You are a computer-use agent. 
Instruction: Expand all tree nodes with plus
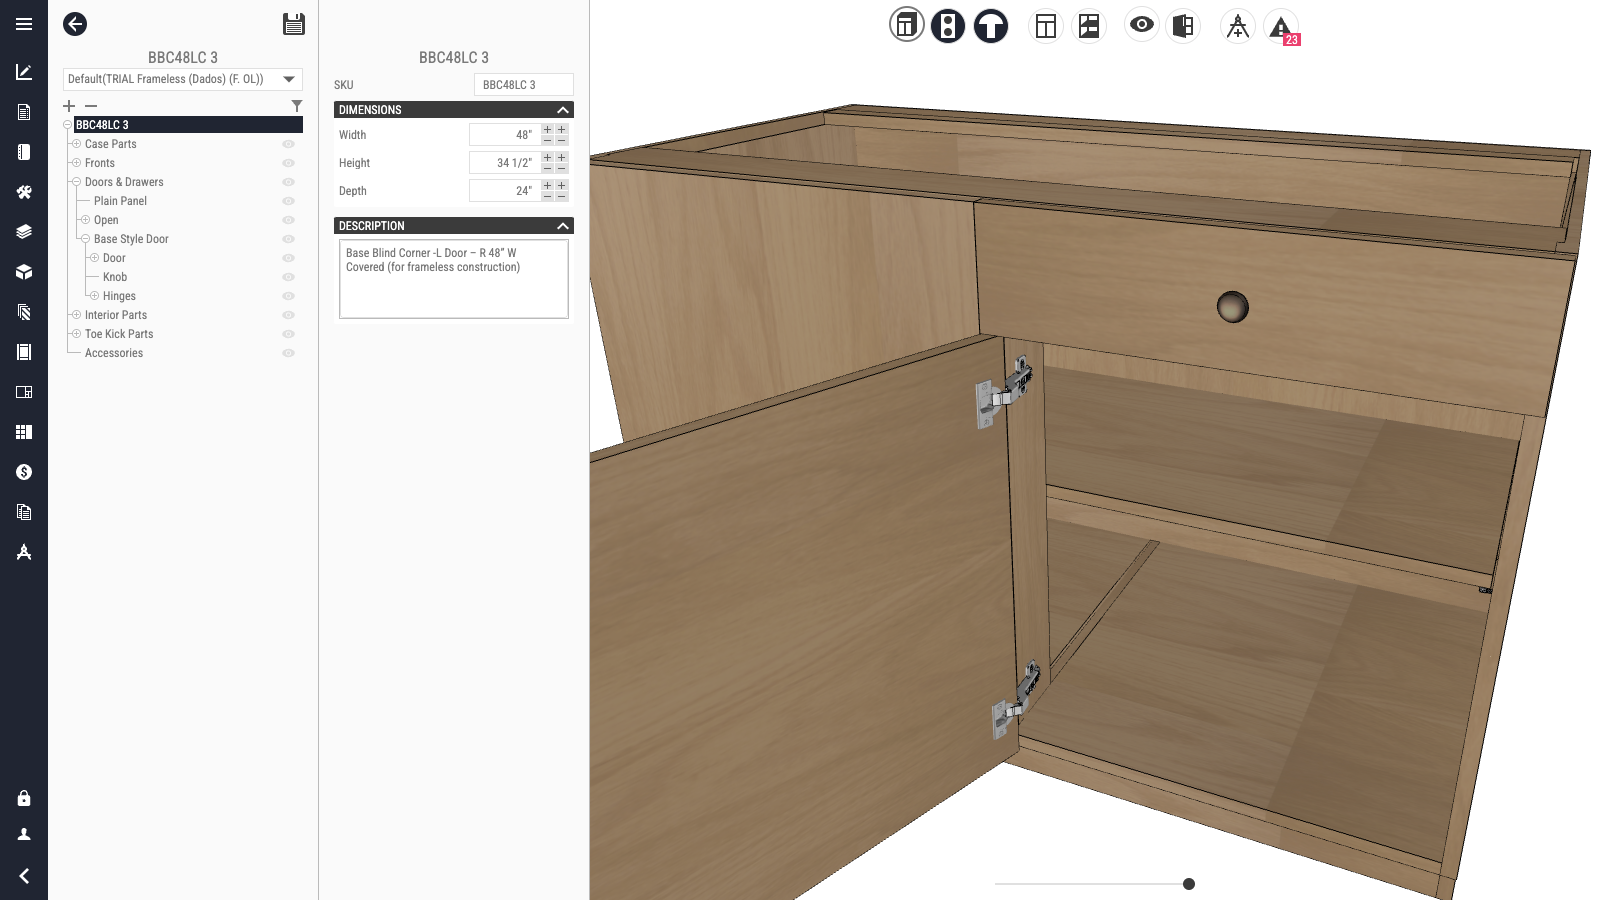tap(69, 106)
